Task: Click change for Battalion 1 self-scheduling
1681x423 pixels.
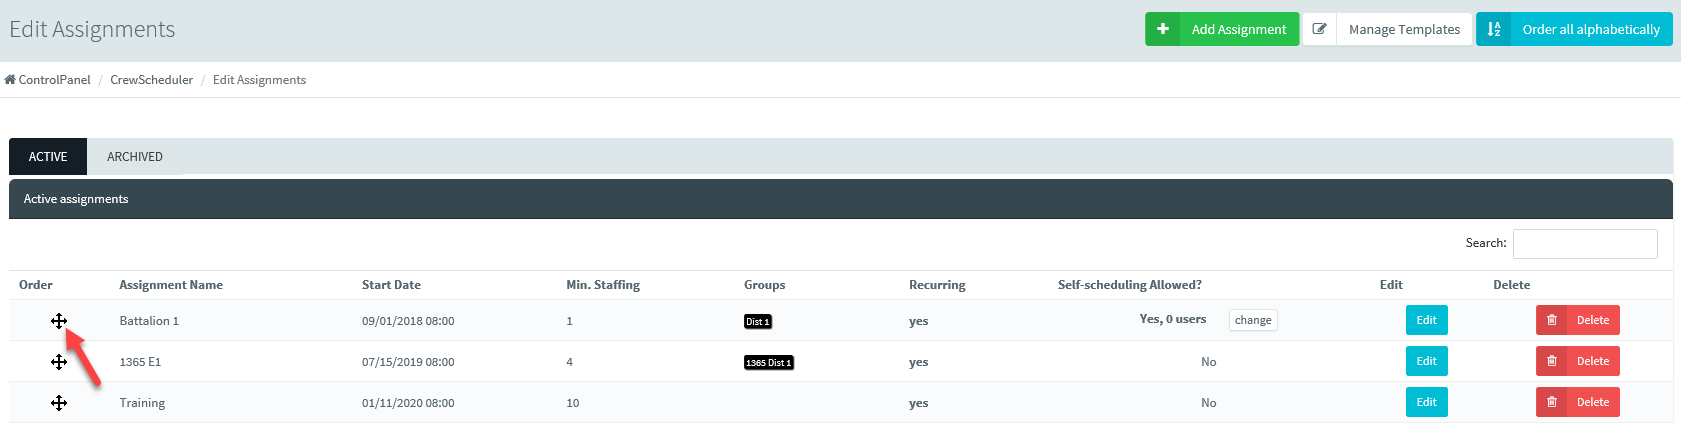Action: pyautogui.click(x=1253, y=320)
